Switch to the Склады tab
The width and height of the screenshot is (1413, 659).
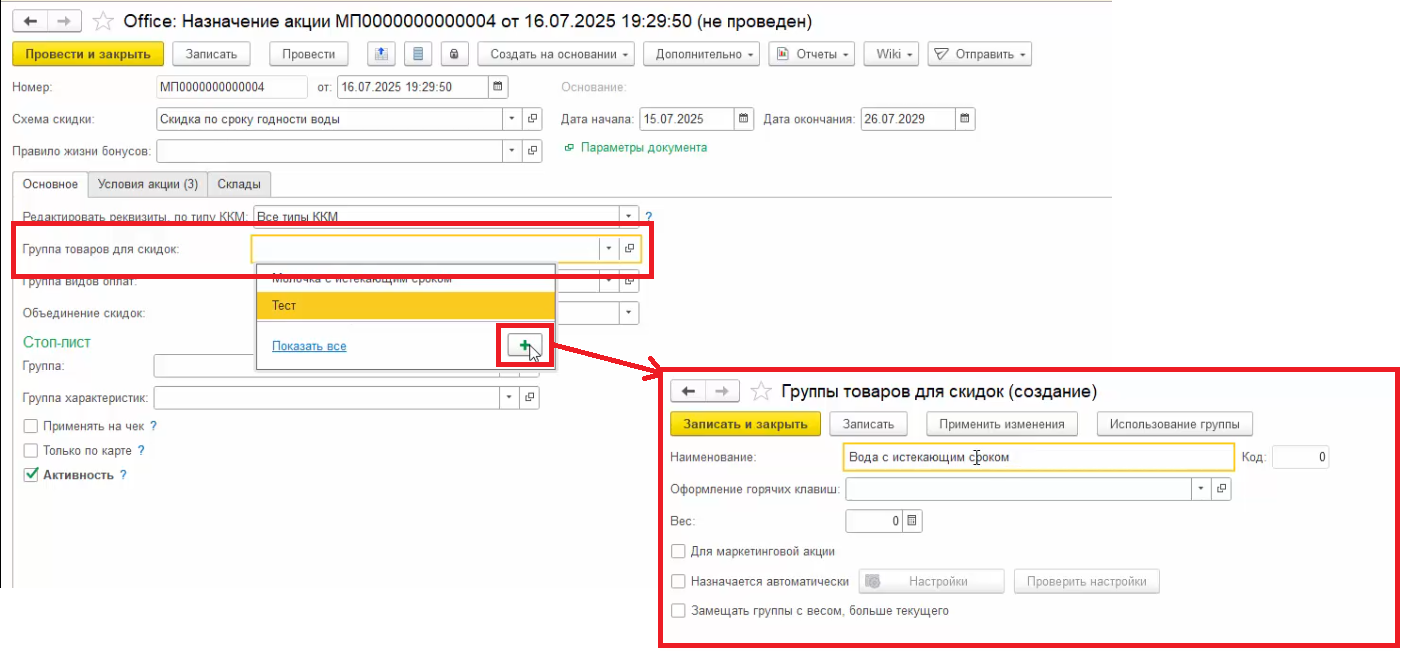239,184
